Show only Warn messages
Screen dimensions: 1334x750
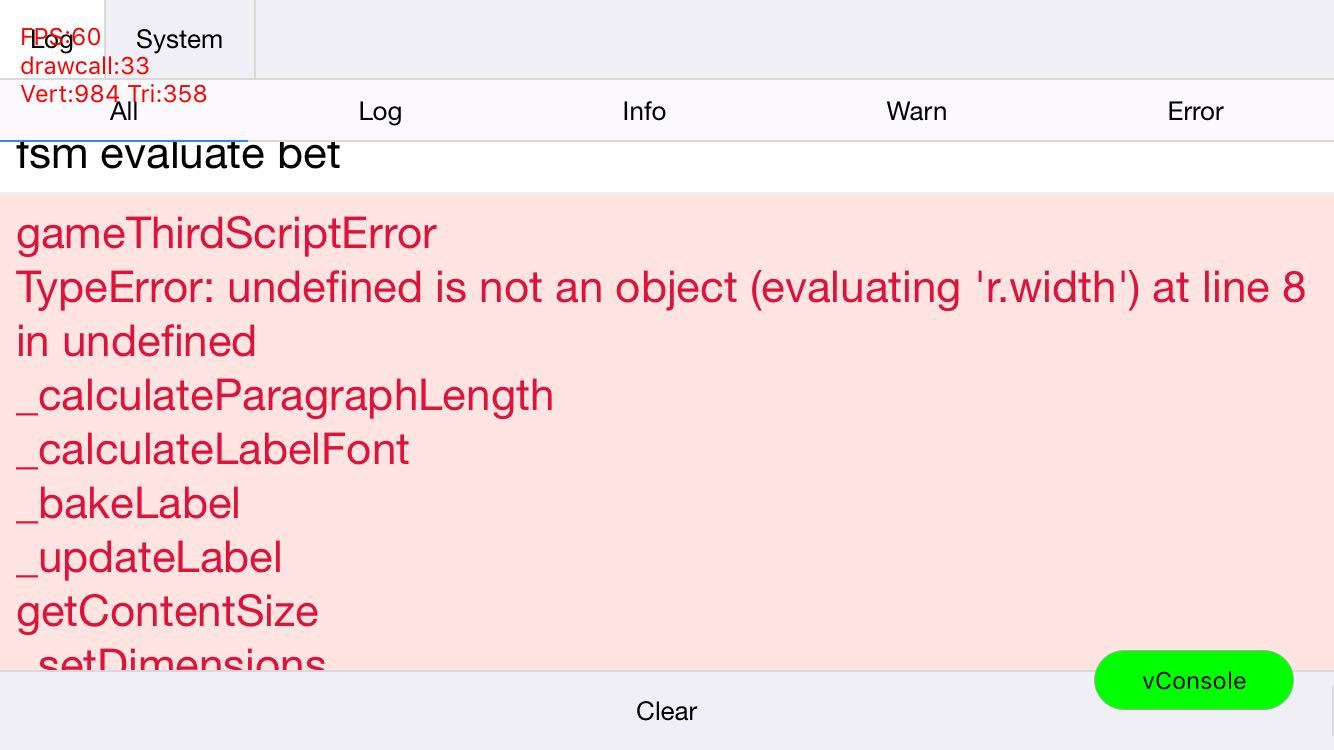(x=916, y=111)
